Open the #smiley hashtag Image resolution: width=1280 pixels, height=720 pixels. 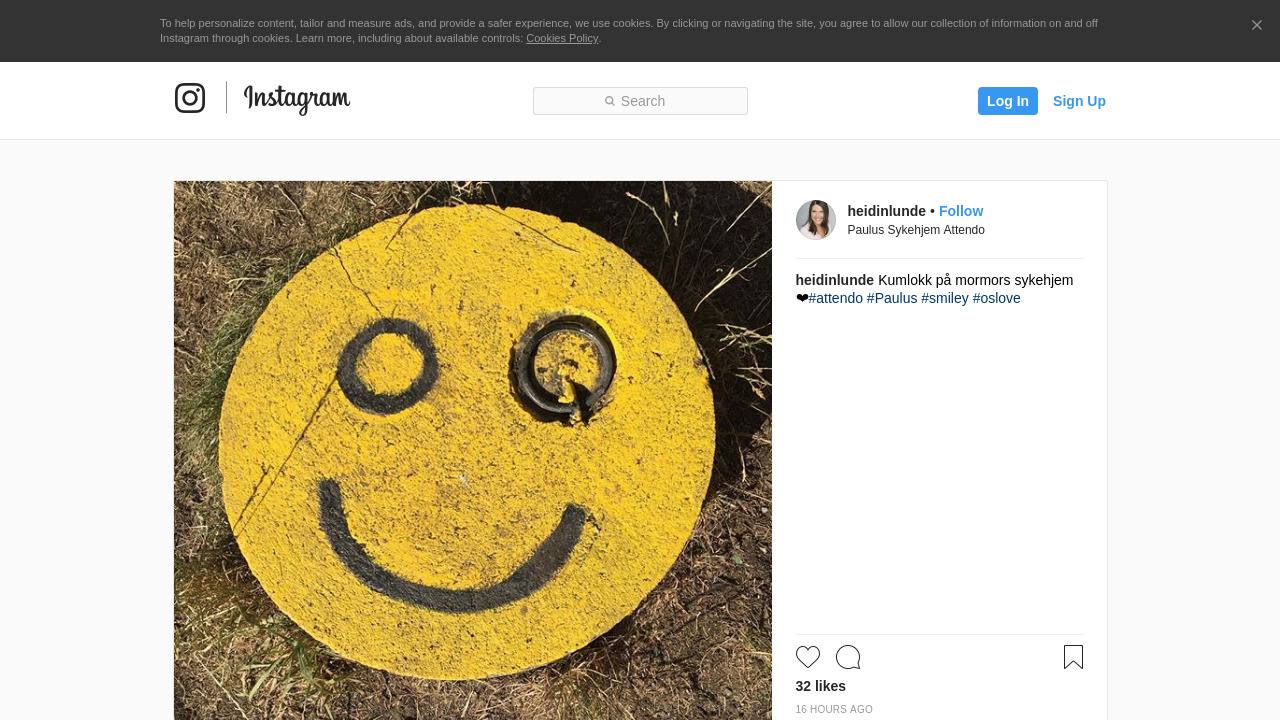coord(945,298)
